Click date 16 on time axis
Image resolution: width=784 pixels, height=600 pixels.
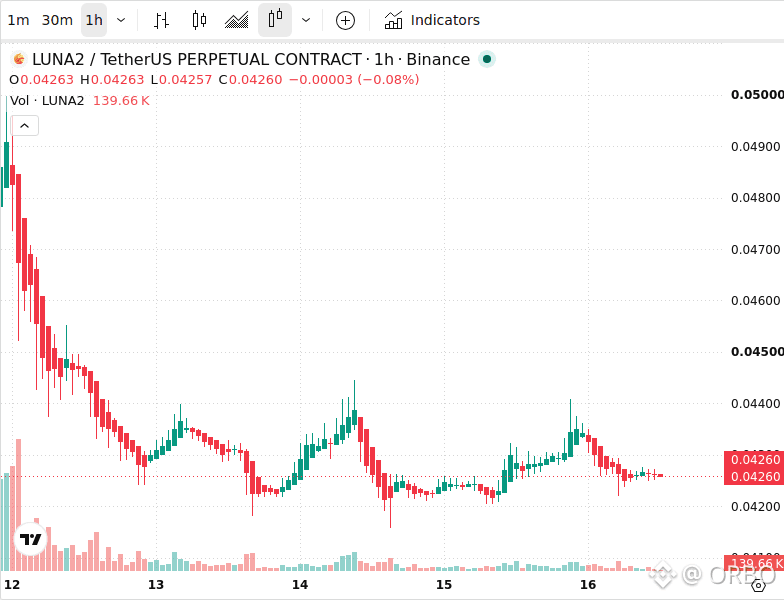[x=588, y=584]
